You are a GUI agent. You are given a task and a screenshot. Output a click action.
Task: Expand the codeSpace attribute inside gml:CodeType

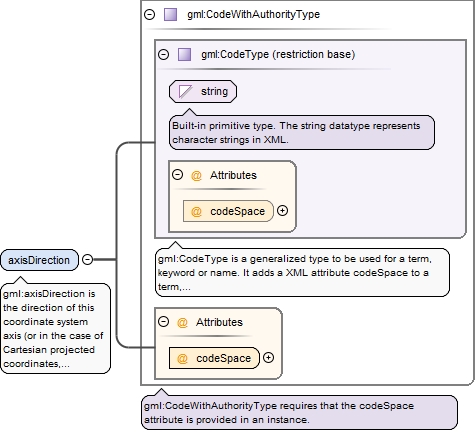click(x=283, y=211)
